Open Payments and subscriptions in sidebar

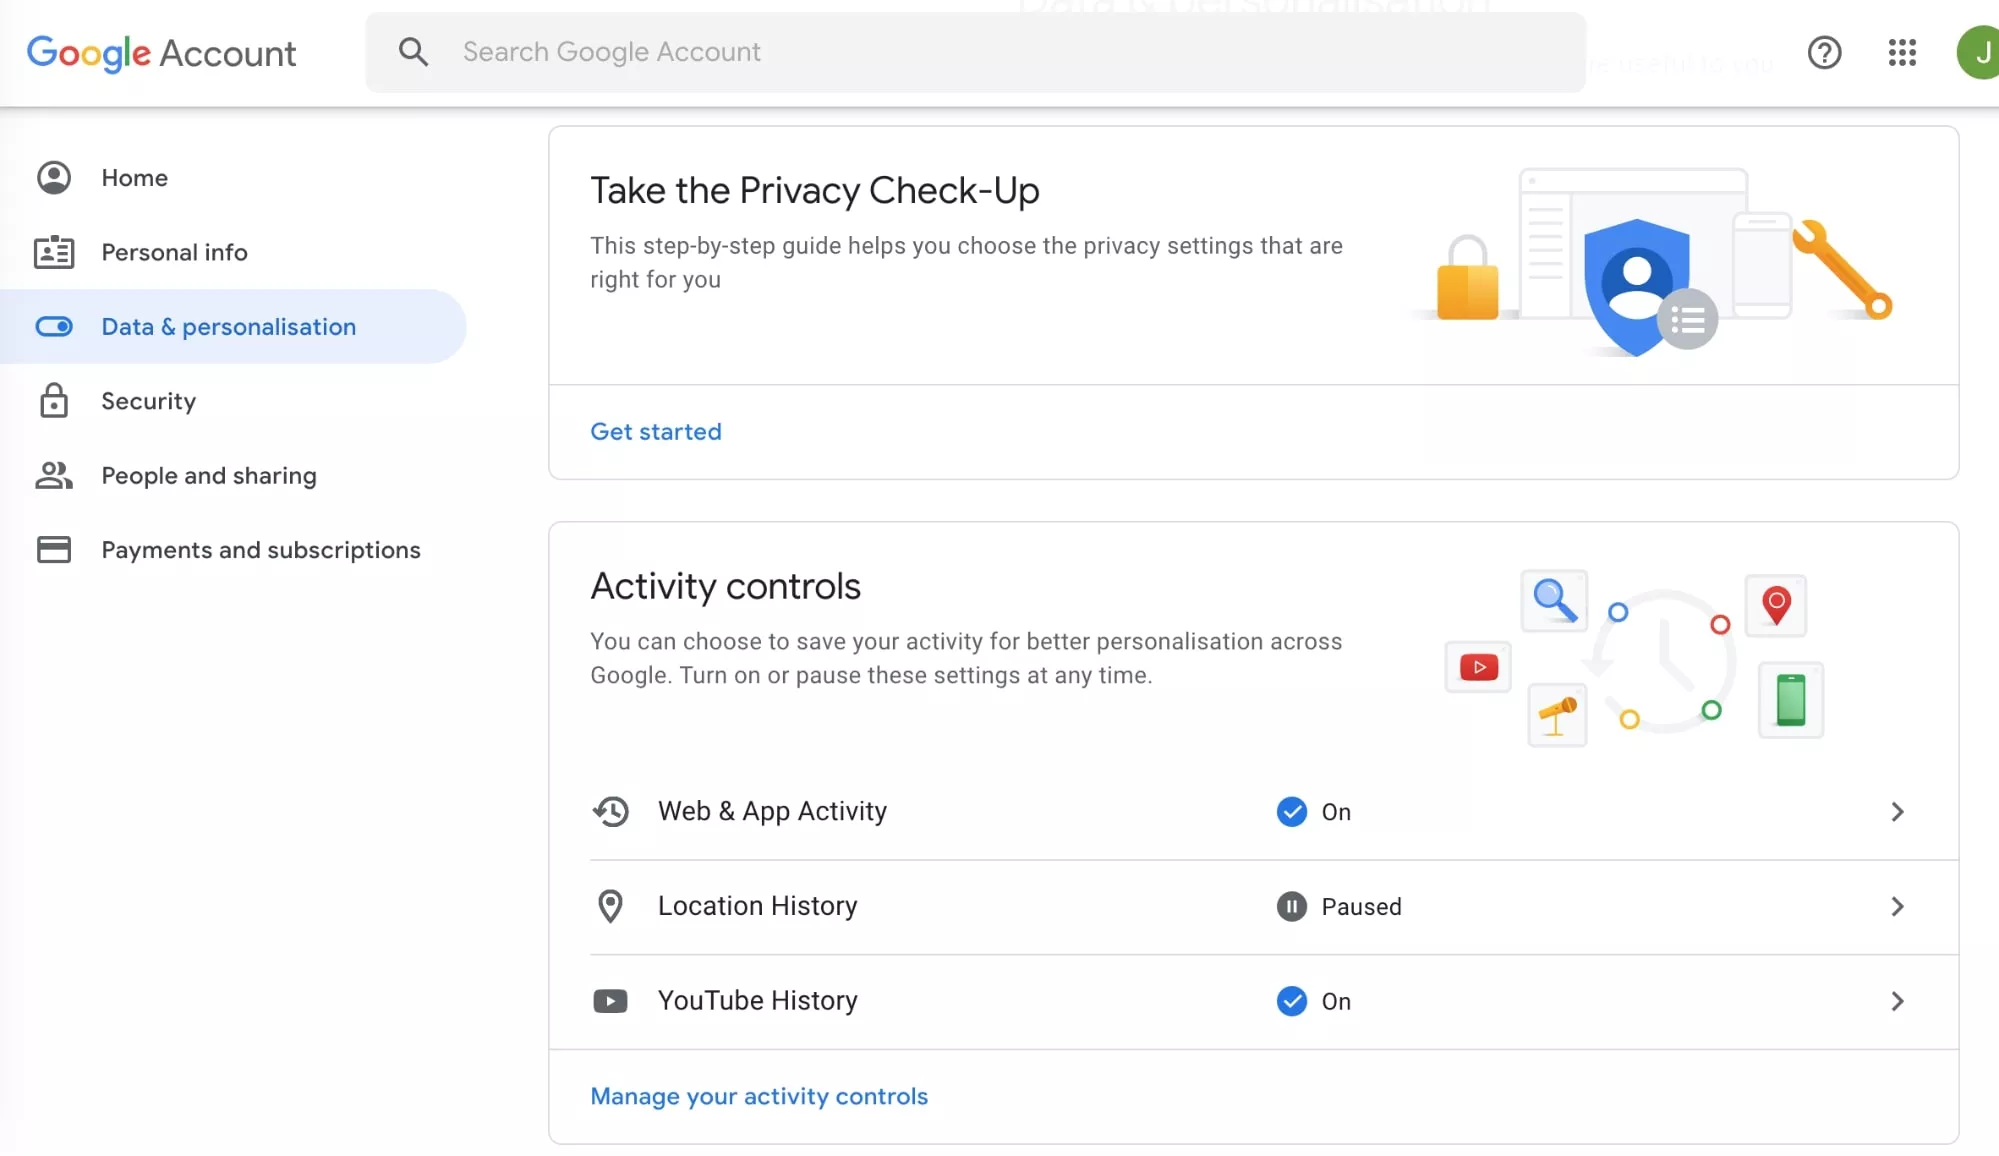[260, 550]
